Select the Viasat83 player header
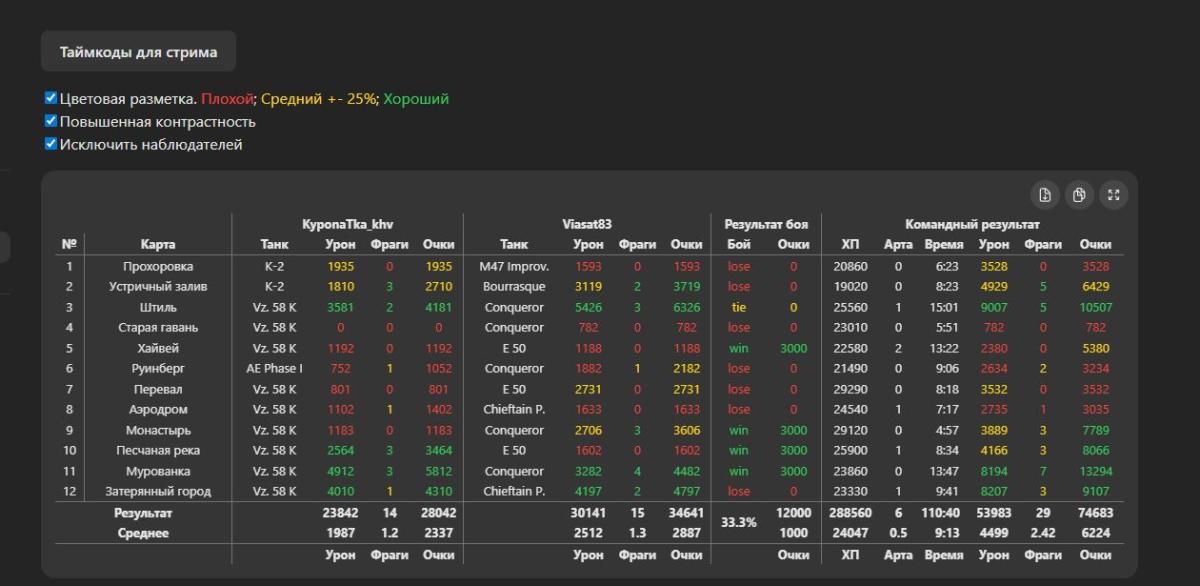The height and width of the screenshot is (586, 1200). coord(587,225)
